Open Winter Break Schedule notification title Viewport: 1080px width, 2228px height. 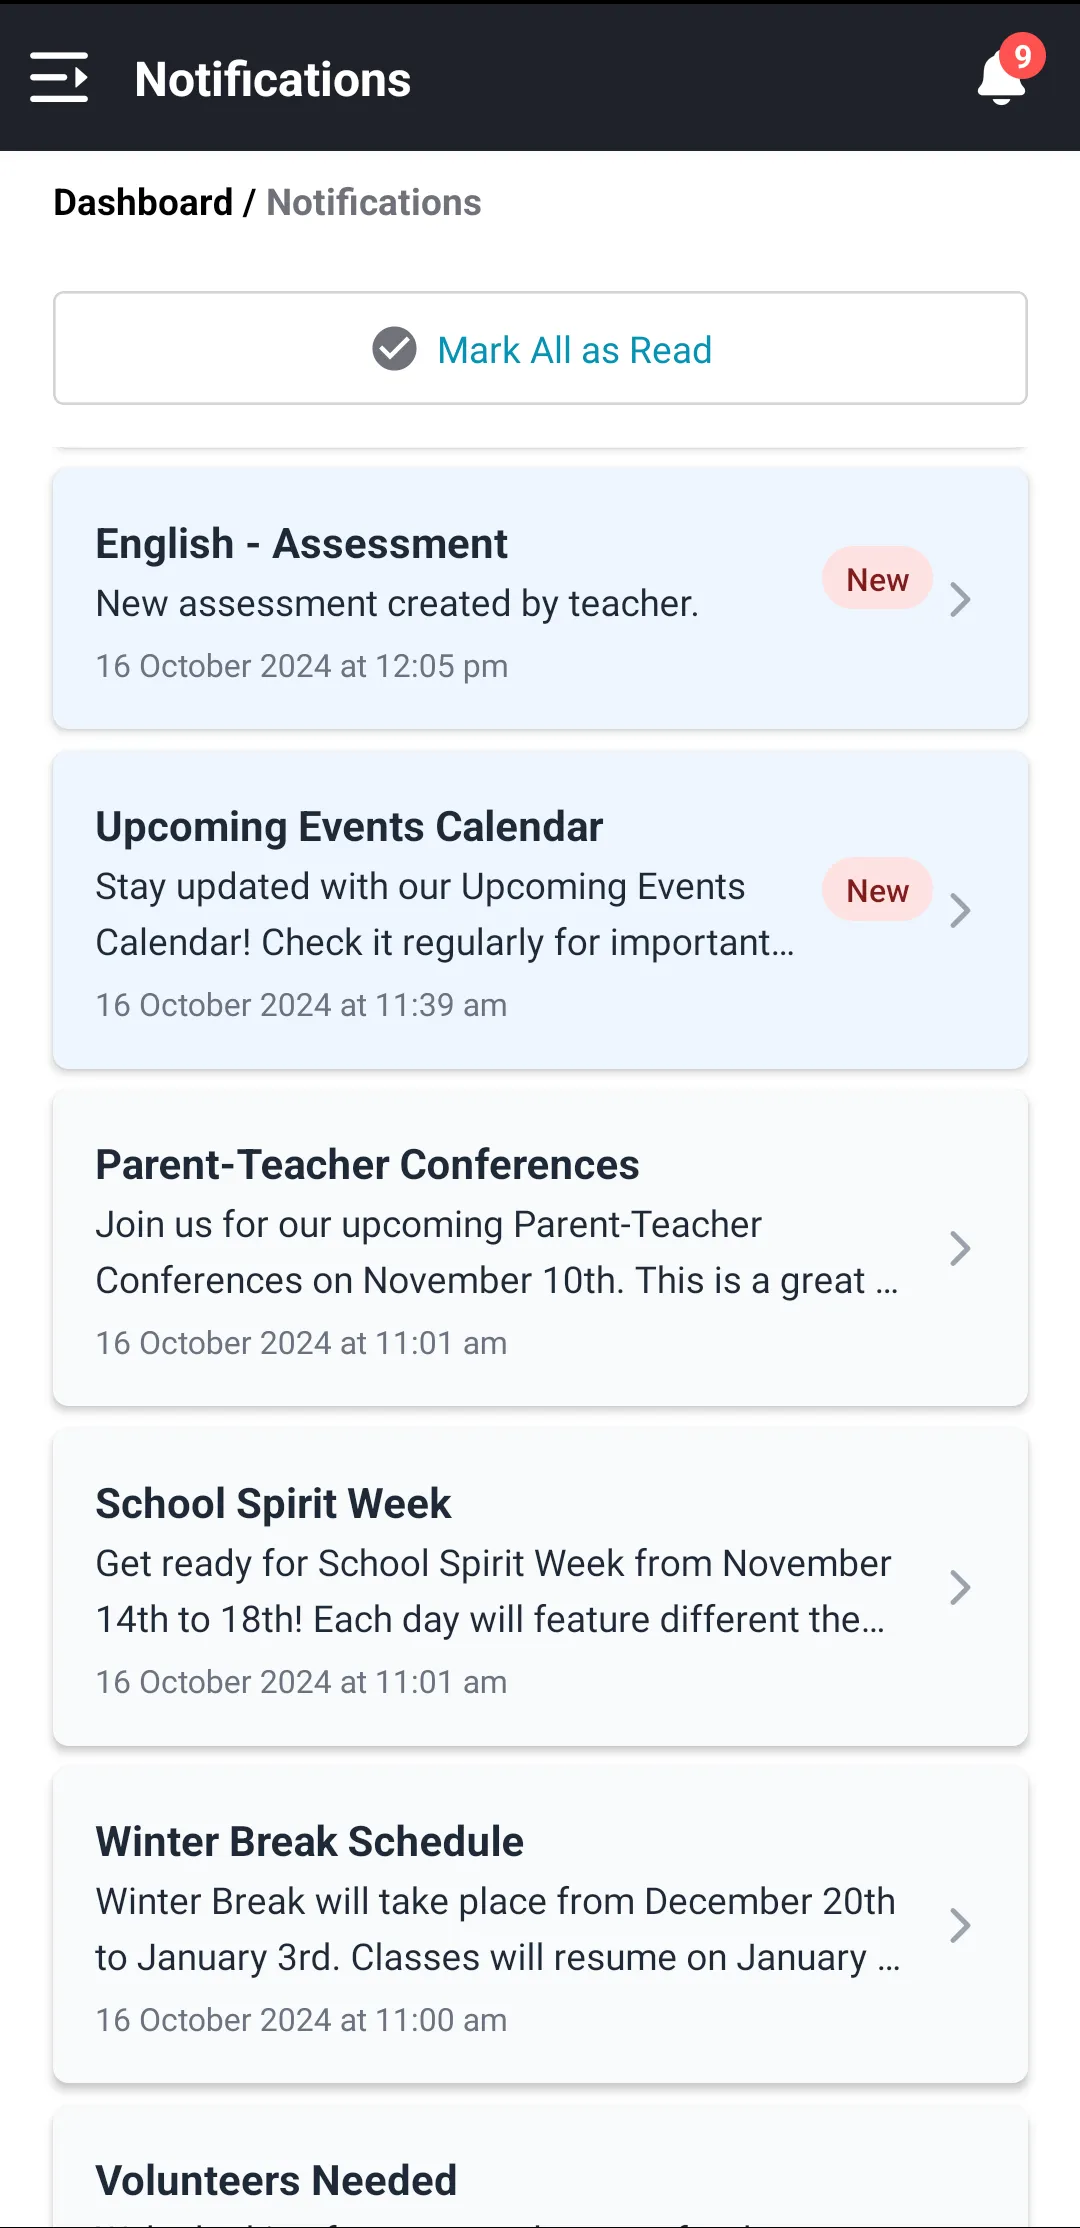pyautogui.click(x=309, y=1842)
